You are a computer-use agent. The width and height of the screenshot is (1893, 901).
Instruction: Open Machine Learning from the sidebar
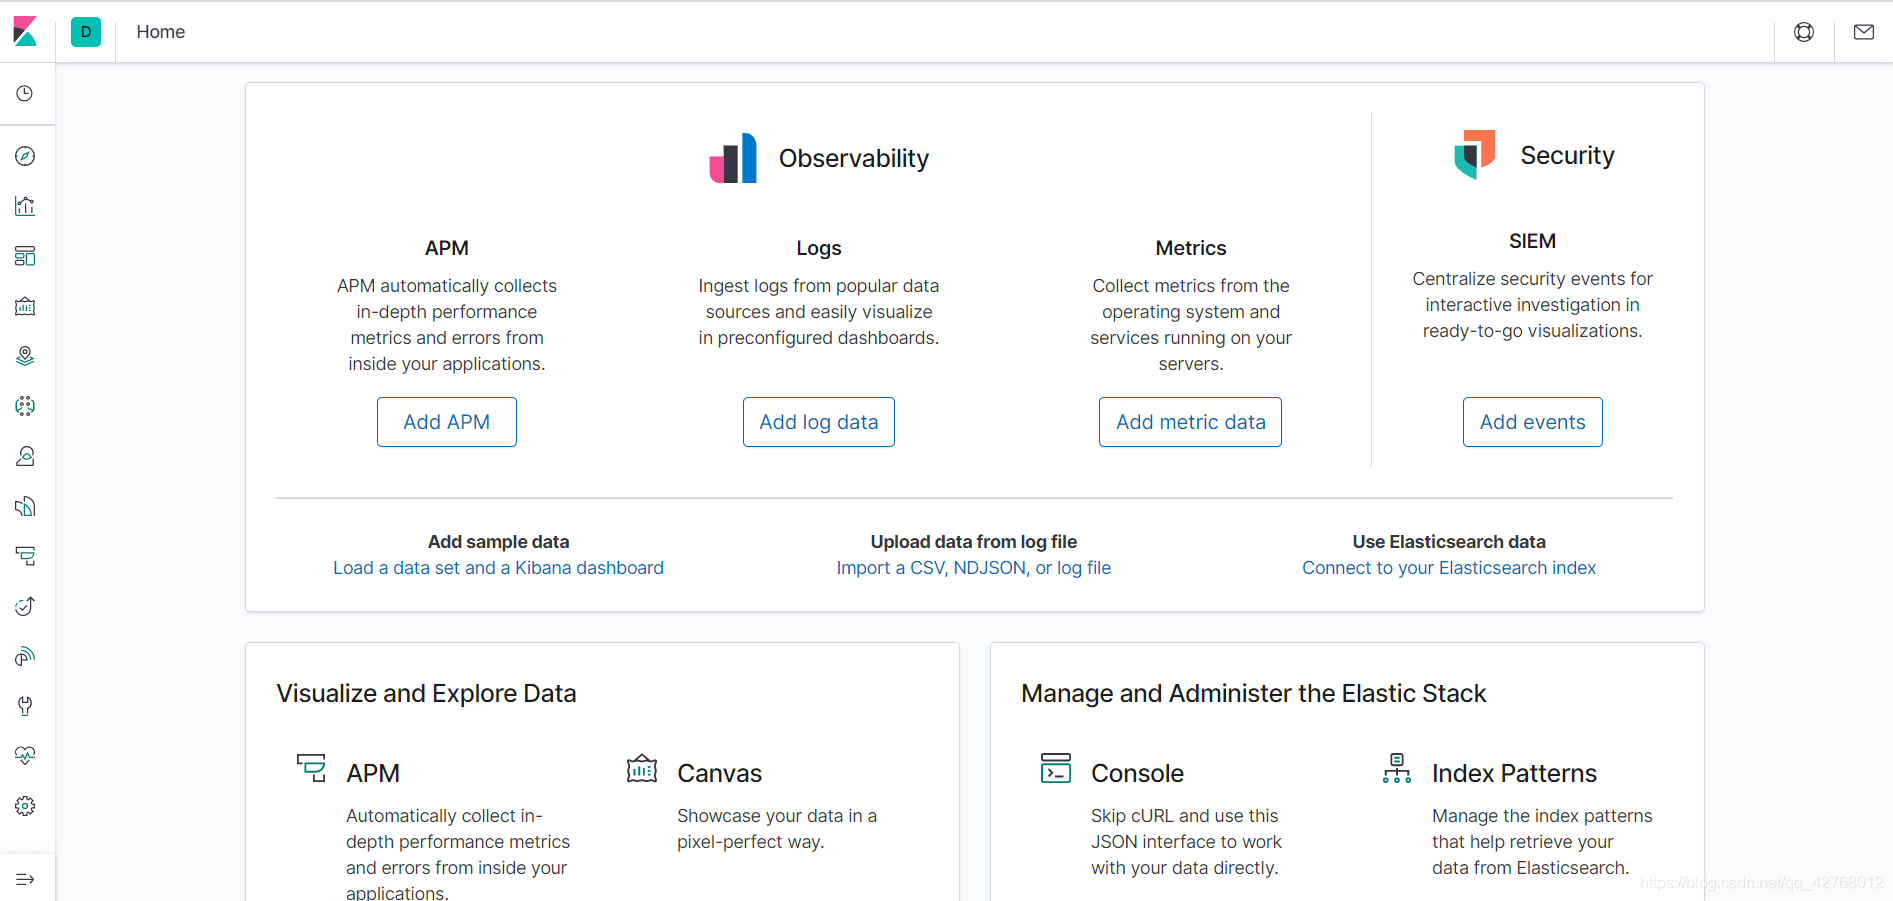(x=25, y=406)
